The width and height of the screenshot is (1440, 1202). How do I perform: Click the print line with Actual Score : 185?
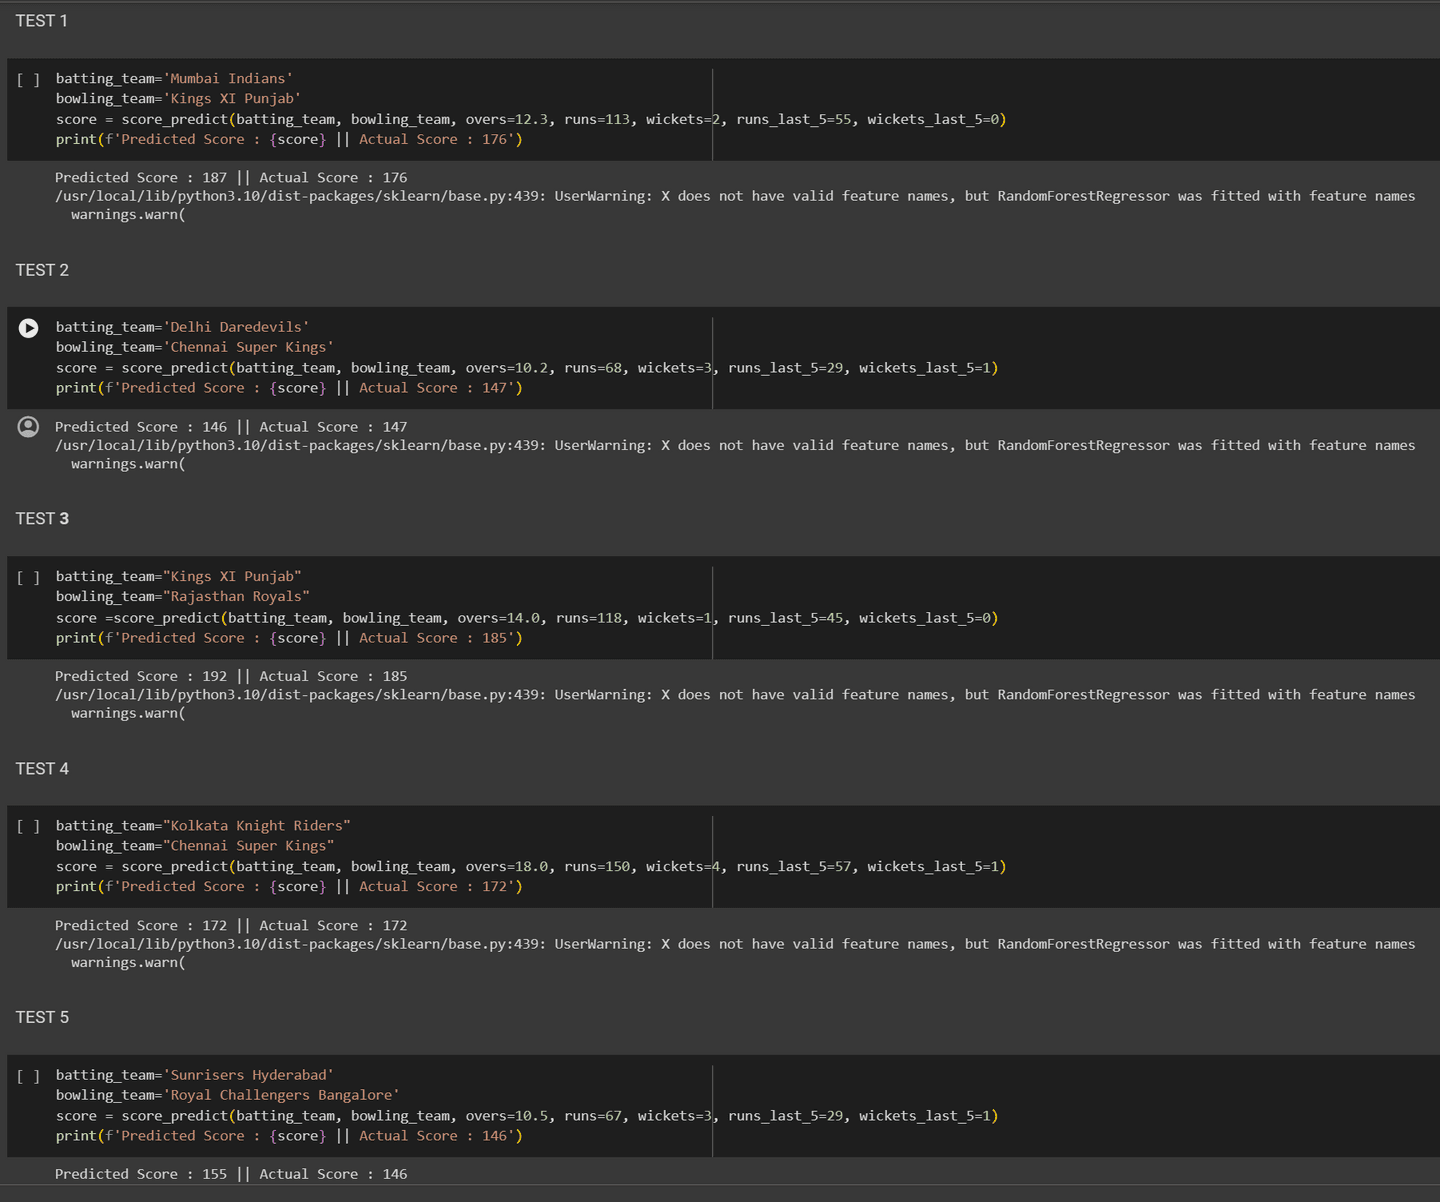coord(289,639)
